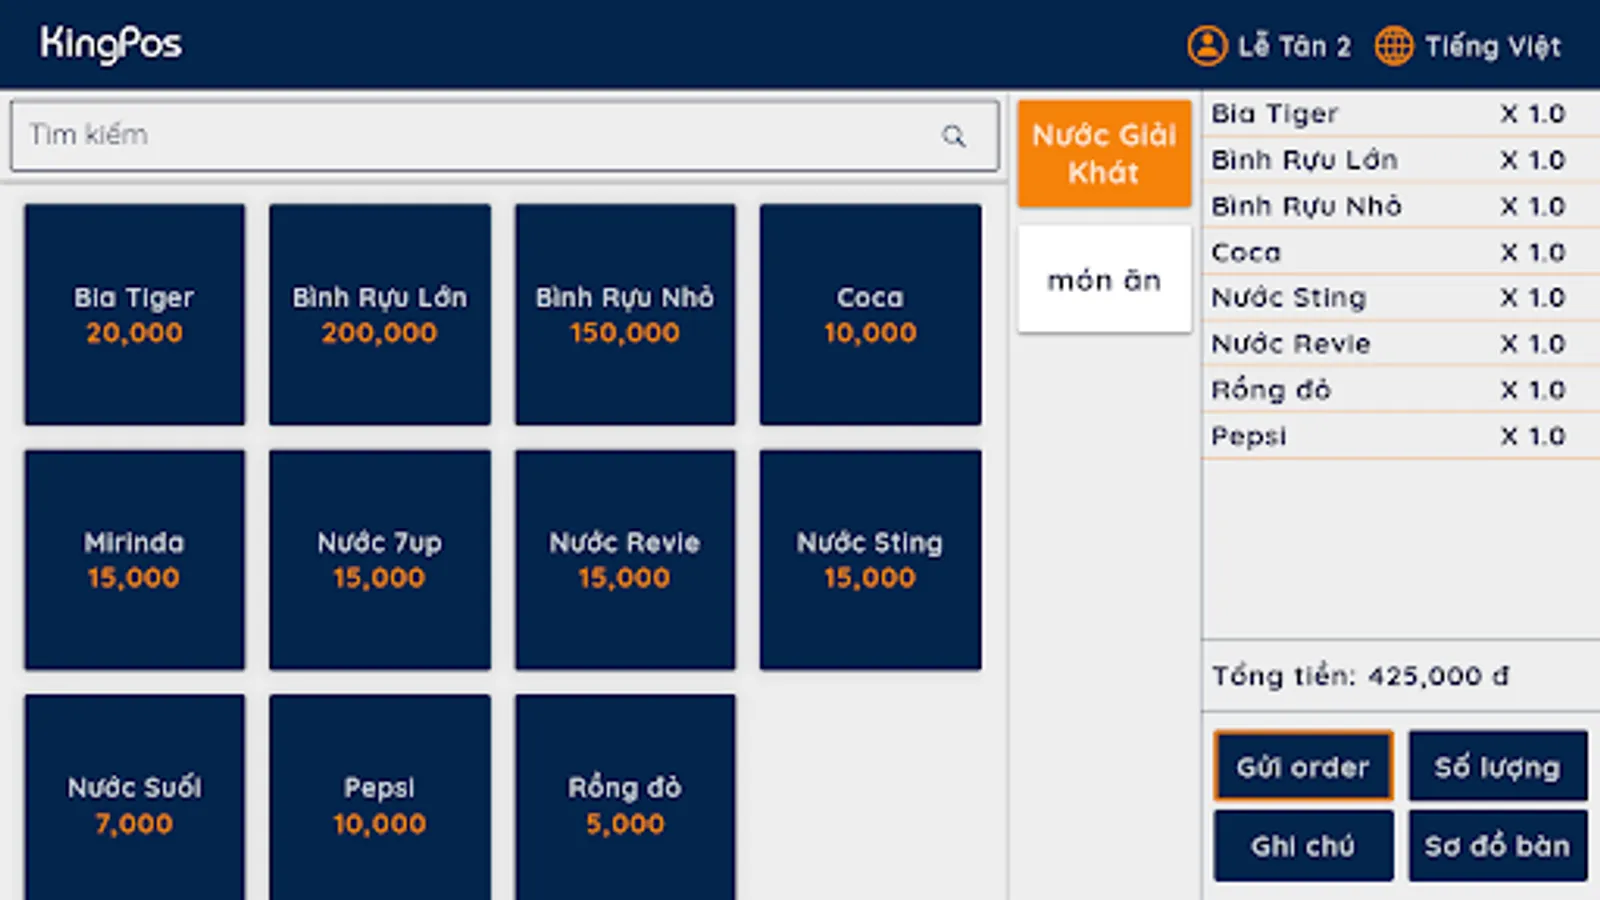
Task: Click the globe language icon
Action: pos(1394,46)
